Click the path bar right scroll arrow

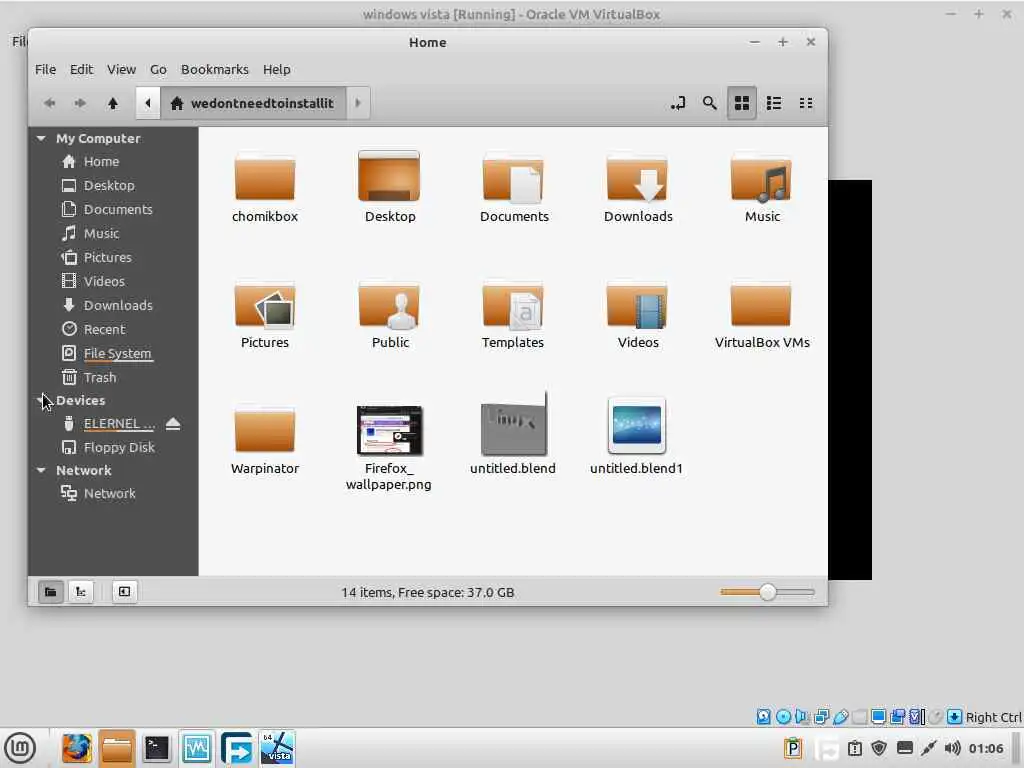click(x=358, y=103)
